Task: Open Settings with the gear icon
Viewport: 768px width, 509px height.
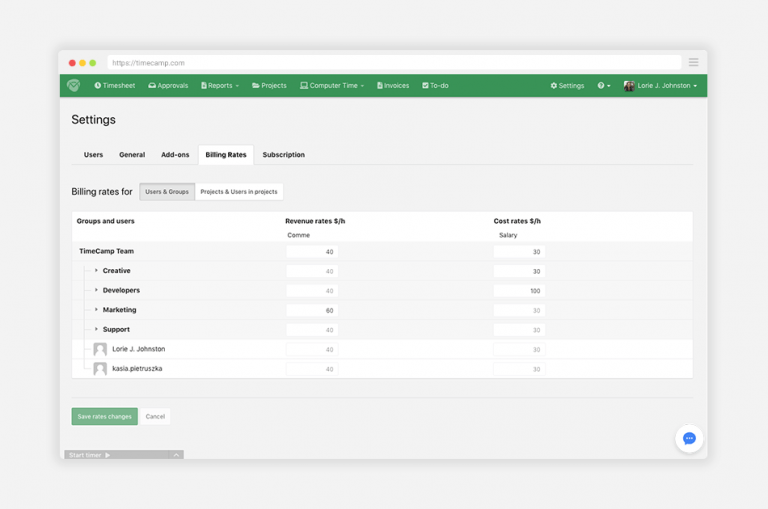Action: pos(567,86)
